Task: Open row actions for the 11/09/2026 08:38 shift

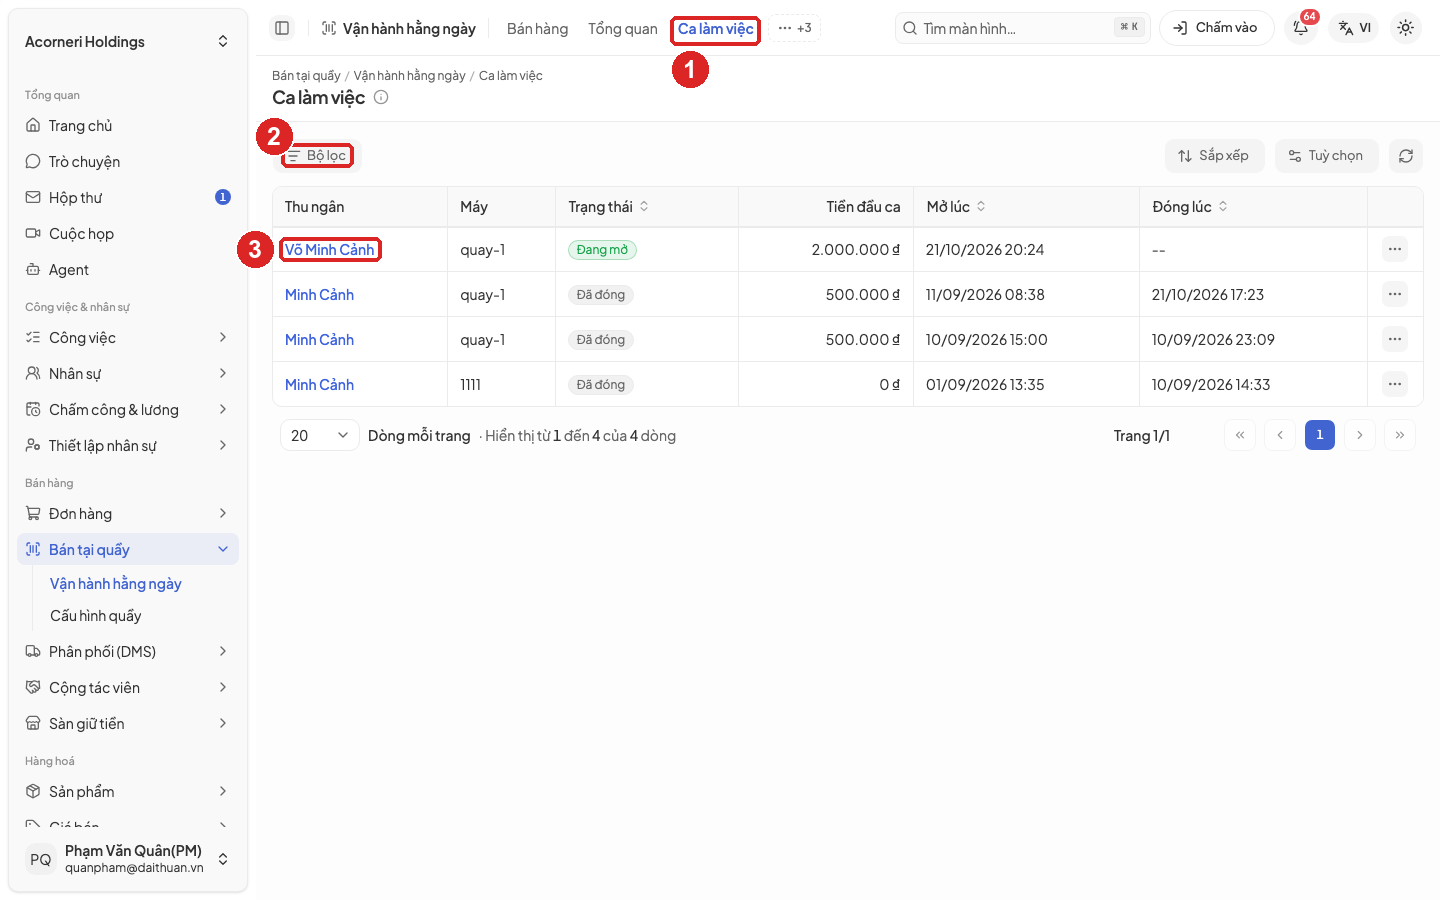Action: (1394, 294)
